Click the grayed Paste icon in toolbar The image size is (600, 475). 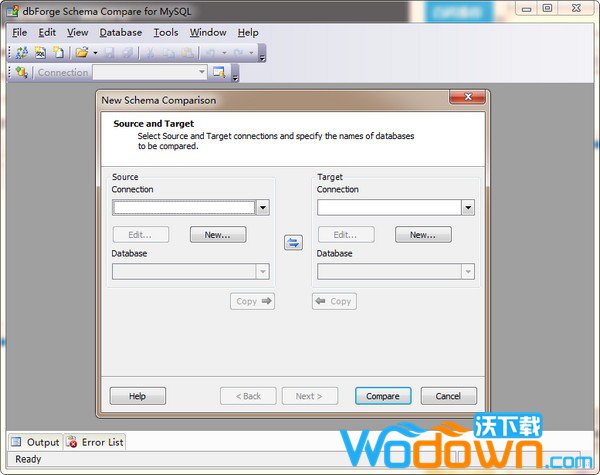(x=187, y=53)
